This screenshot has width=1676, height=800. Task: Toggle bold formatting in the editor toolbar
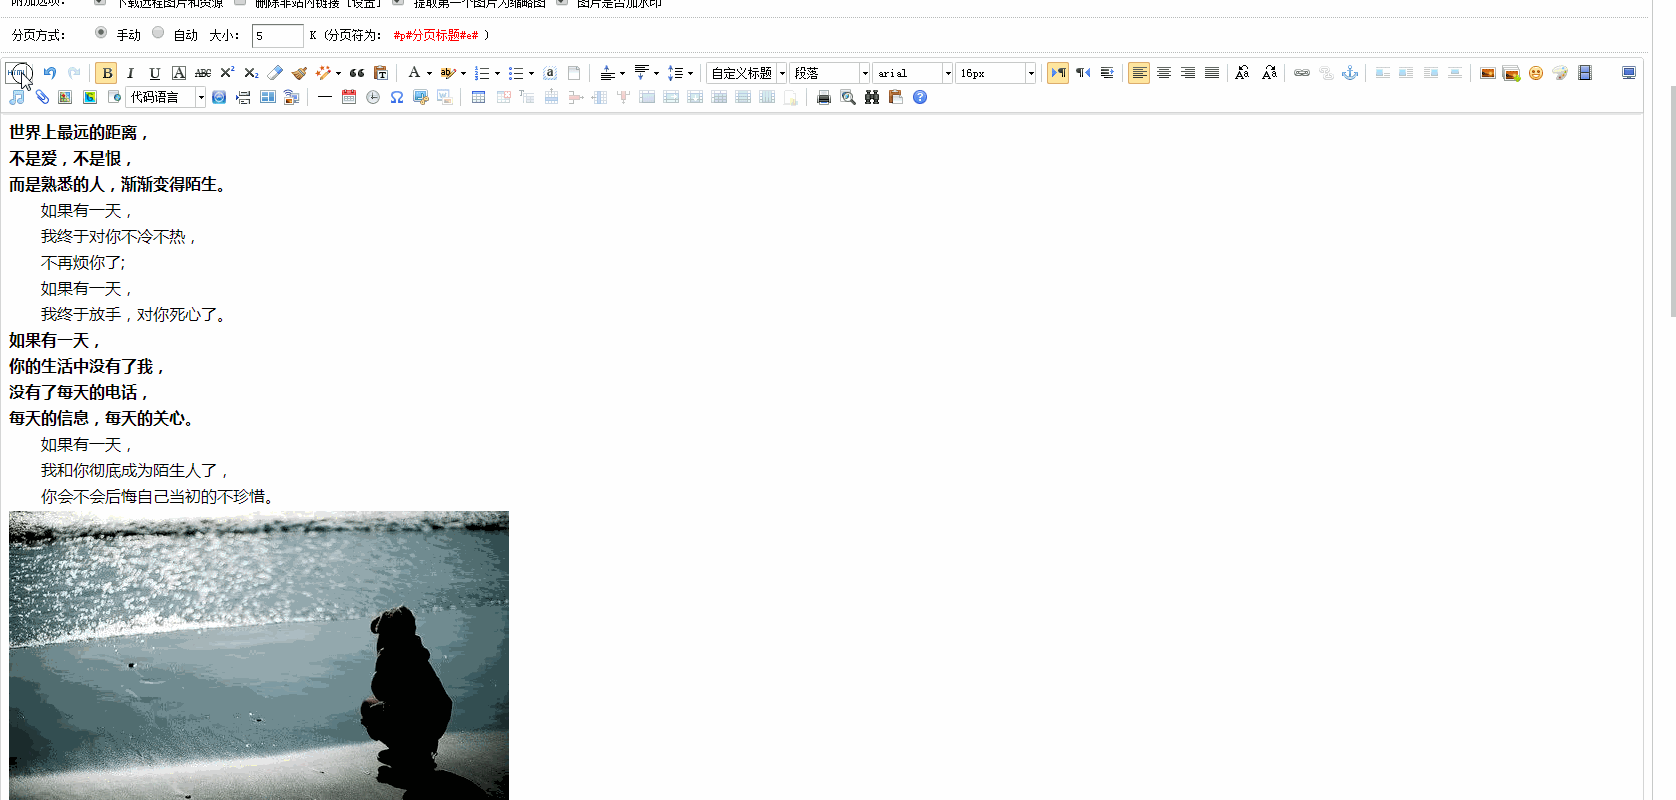tap(106, 73)
